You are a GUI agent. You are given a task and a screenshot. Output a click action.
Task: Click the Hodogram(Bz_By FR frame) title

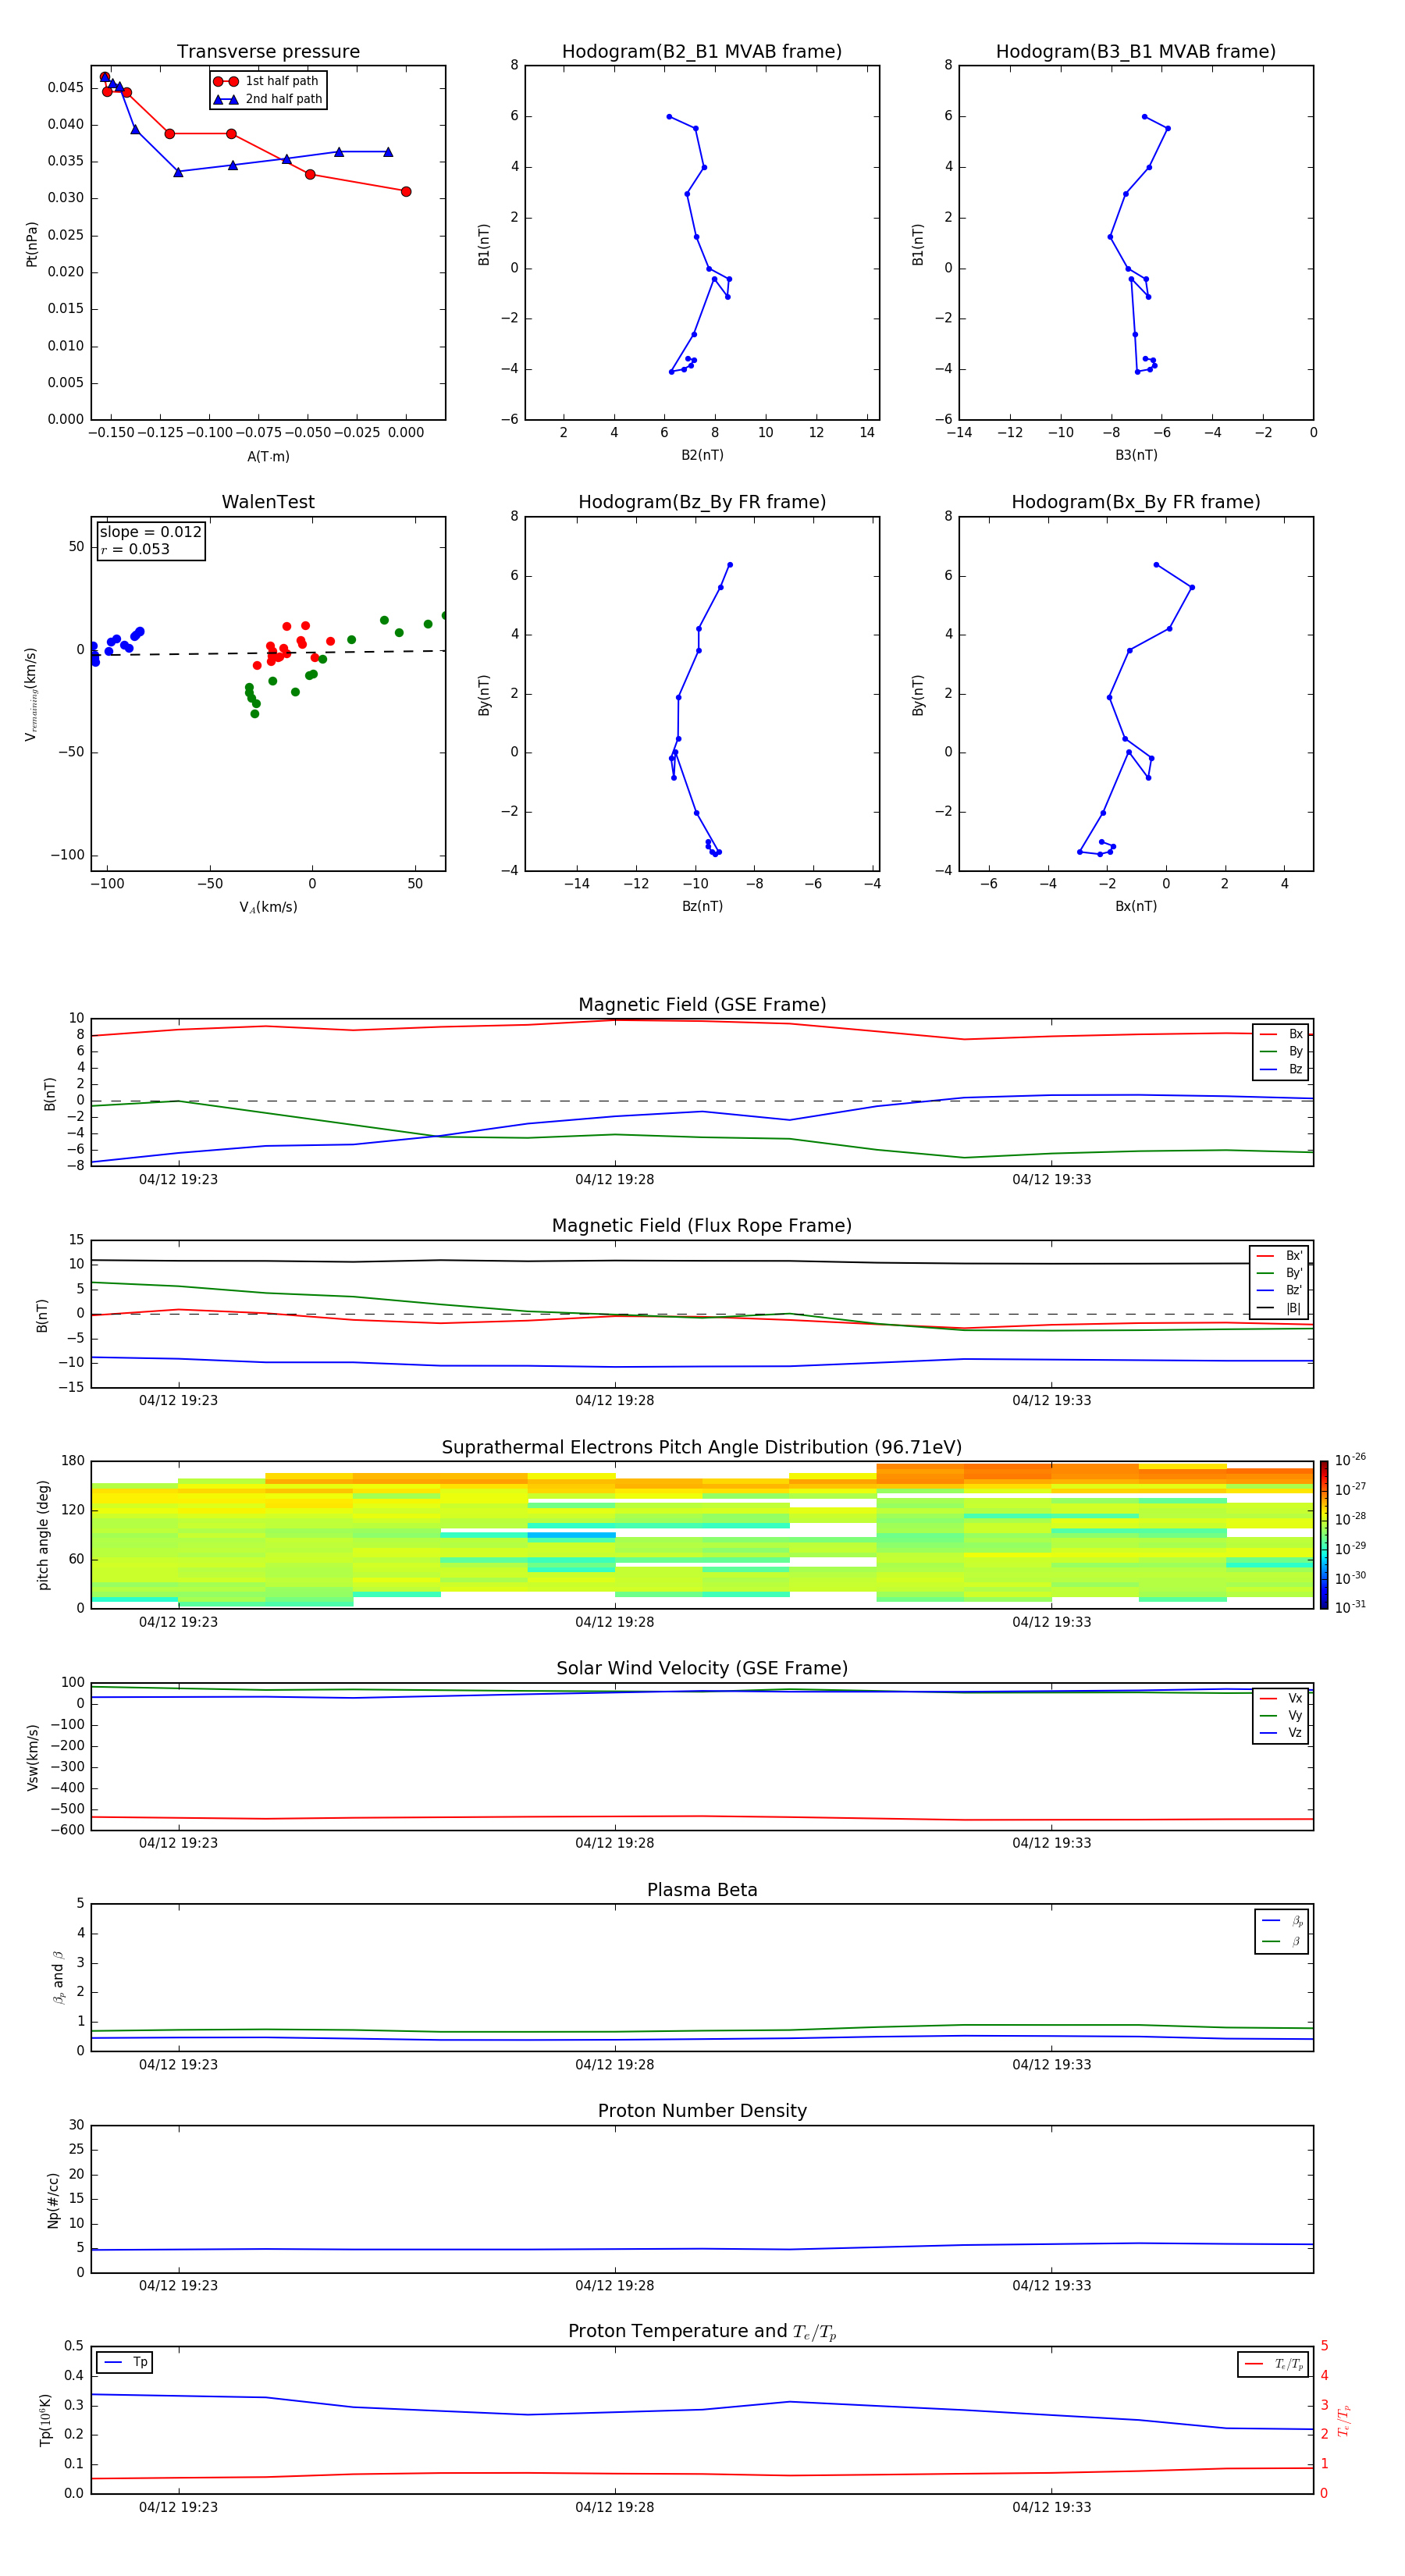702,502
